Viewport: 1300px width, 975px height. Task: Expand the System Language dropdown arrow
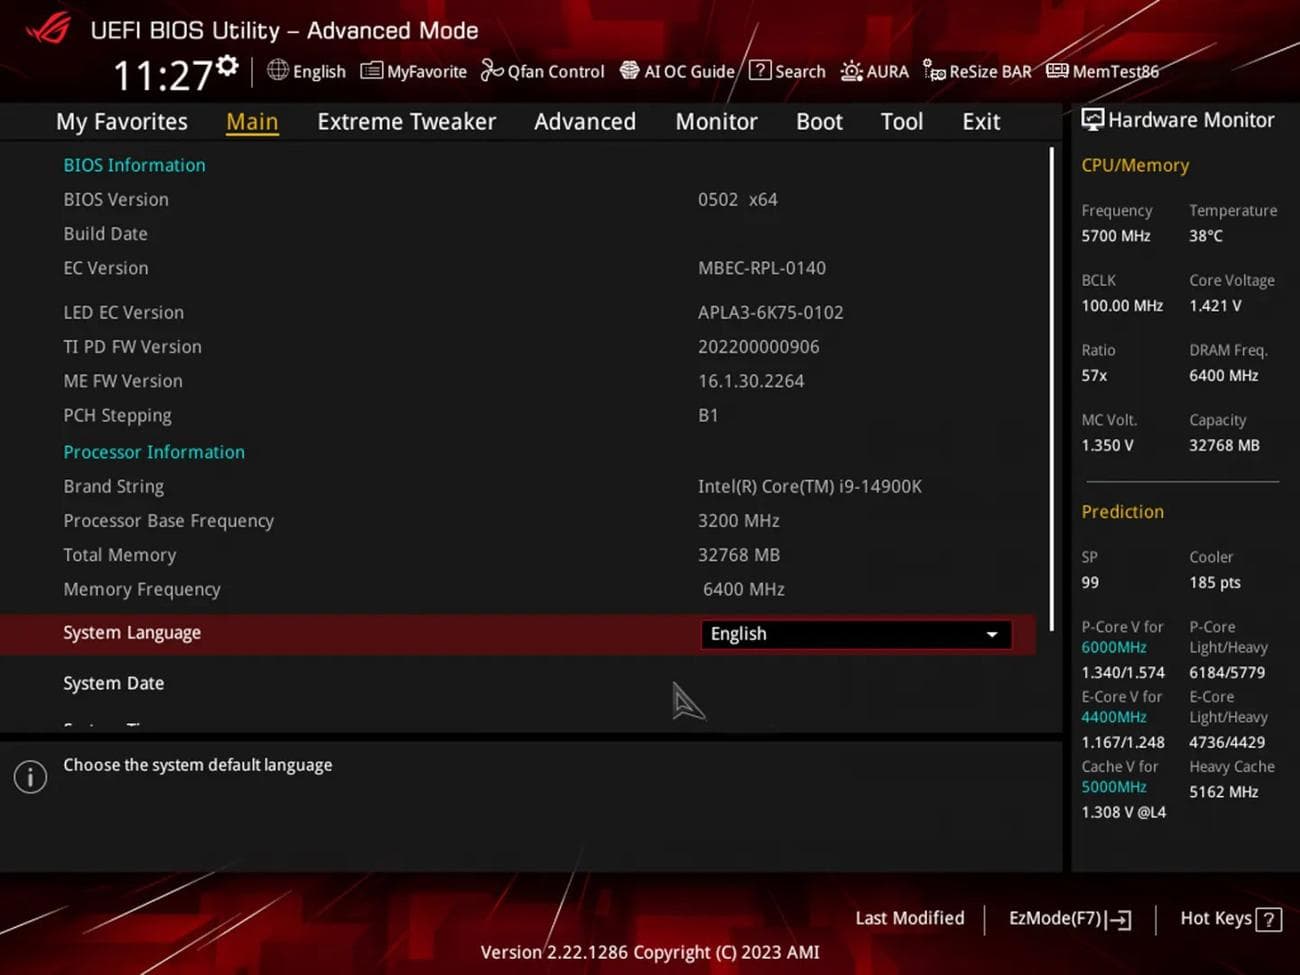point(992,635)
